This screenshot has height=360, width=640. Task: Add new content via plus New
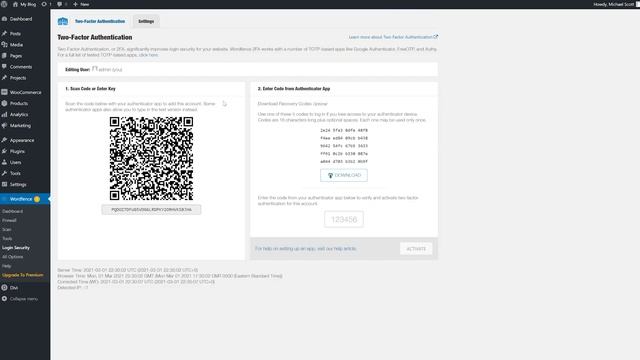(x=81, y=4)
